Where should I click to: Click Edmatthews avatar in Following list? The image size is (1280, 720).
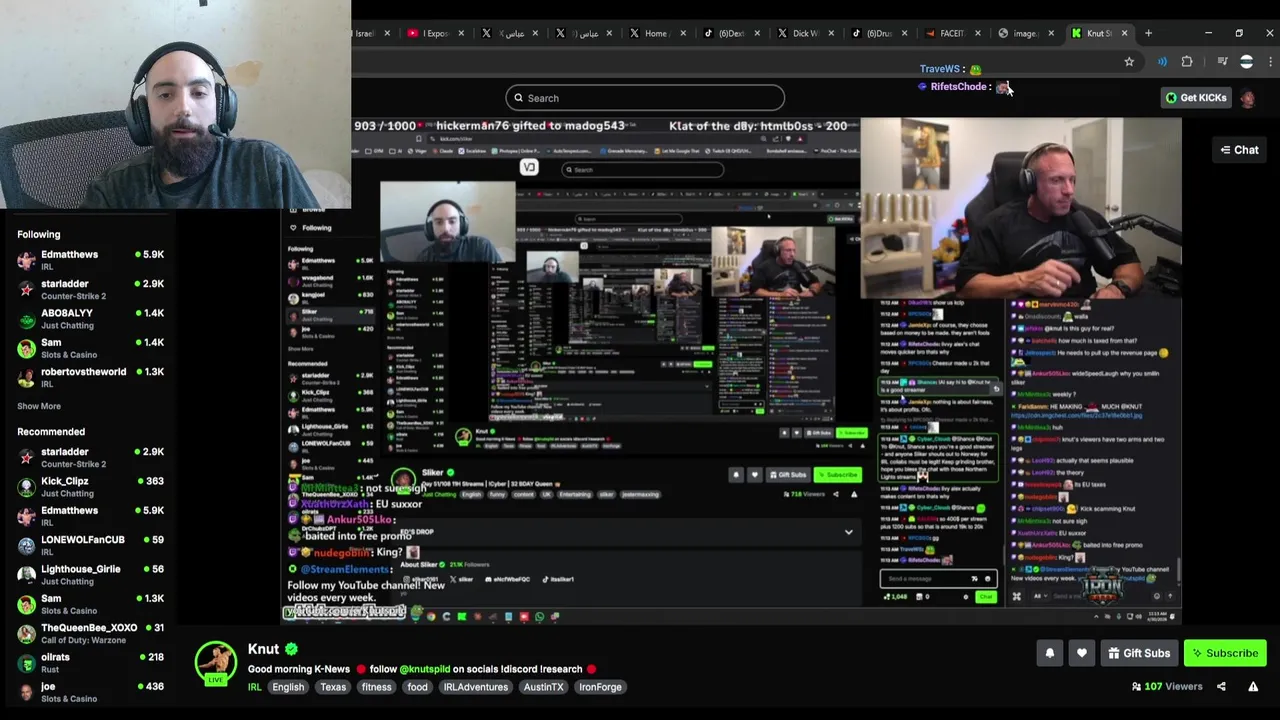coord(26,260)
